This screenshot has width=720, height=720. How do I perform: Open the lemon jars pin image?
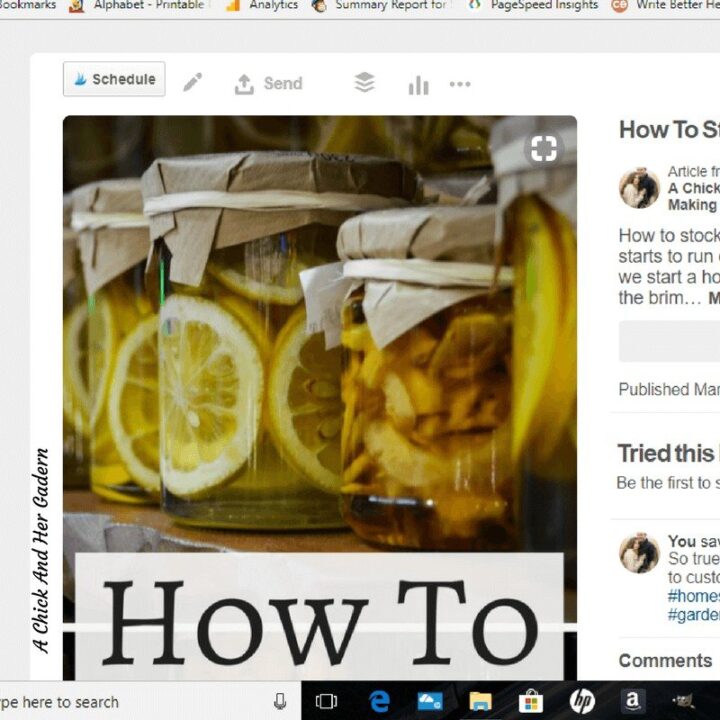coord(320,397)
